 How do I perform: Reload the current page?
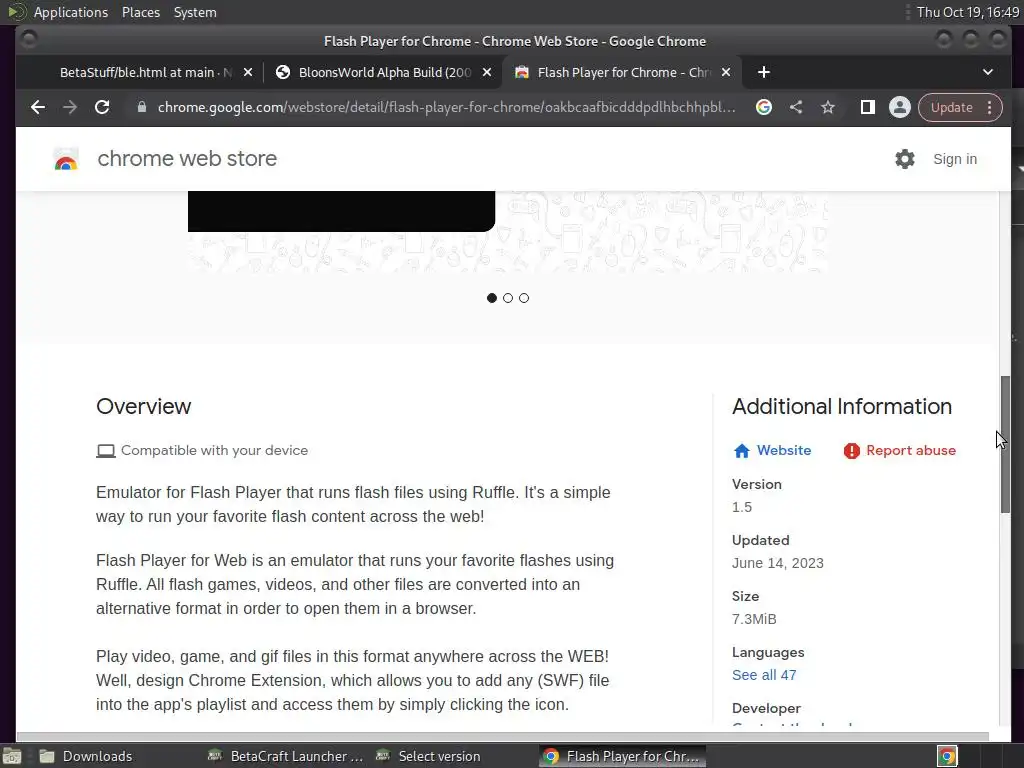click(102, 107)
